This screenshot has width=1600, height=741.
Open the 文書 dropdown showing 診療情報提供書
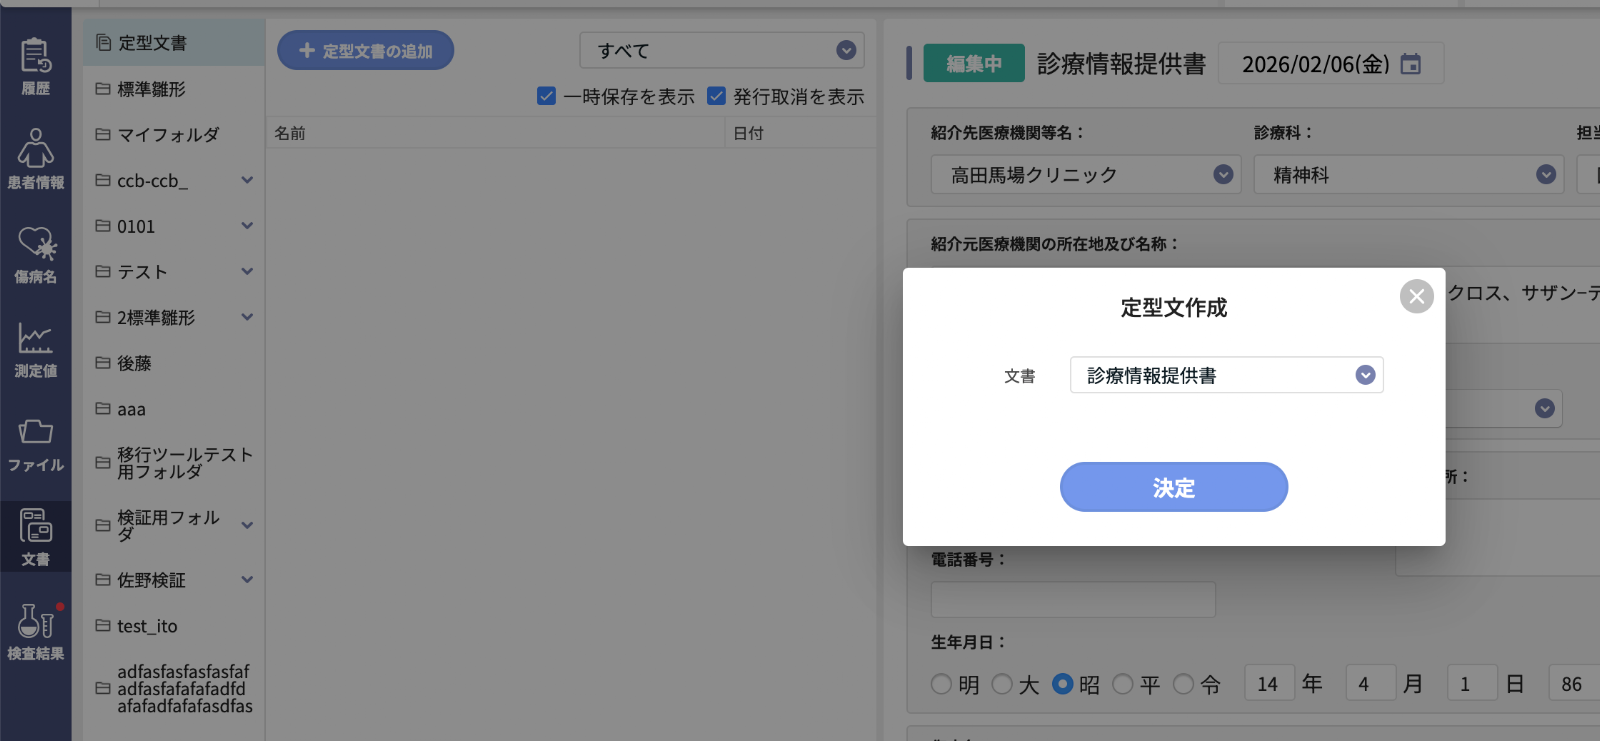click(1226, 375)
